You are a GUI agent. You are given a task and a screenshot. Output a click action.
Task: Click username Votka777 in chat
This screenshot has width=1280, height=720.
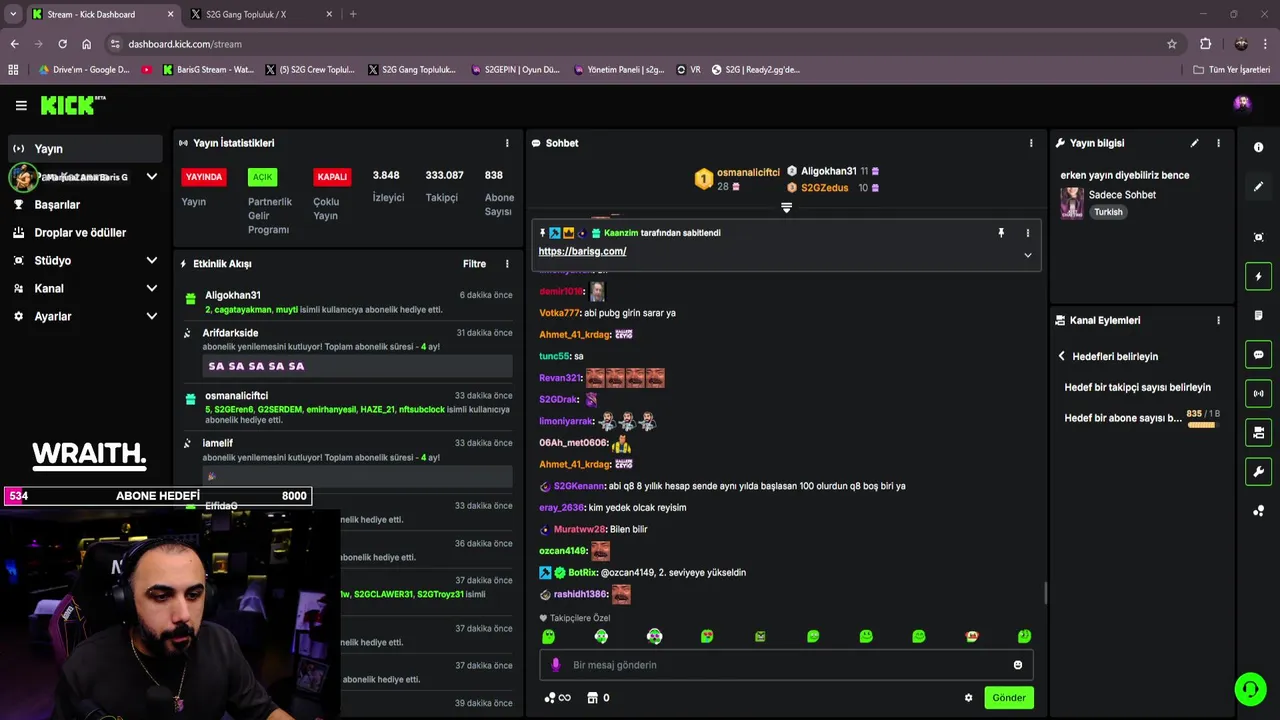click(559, 313)
